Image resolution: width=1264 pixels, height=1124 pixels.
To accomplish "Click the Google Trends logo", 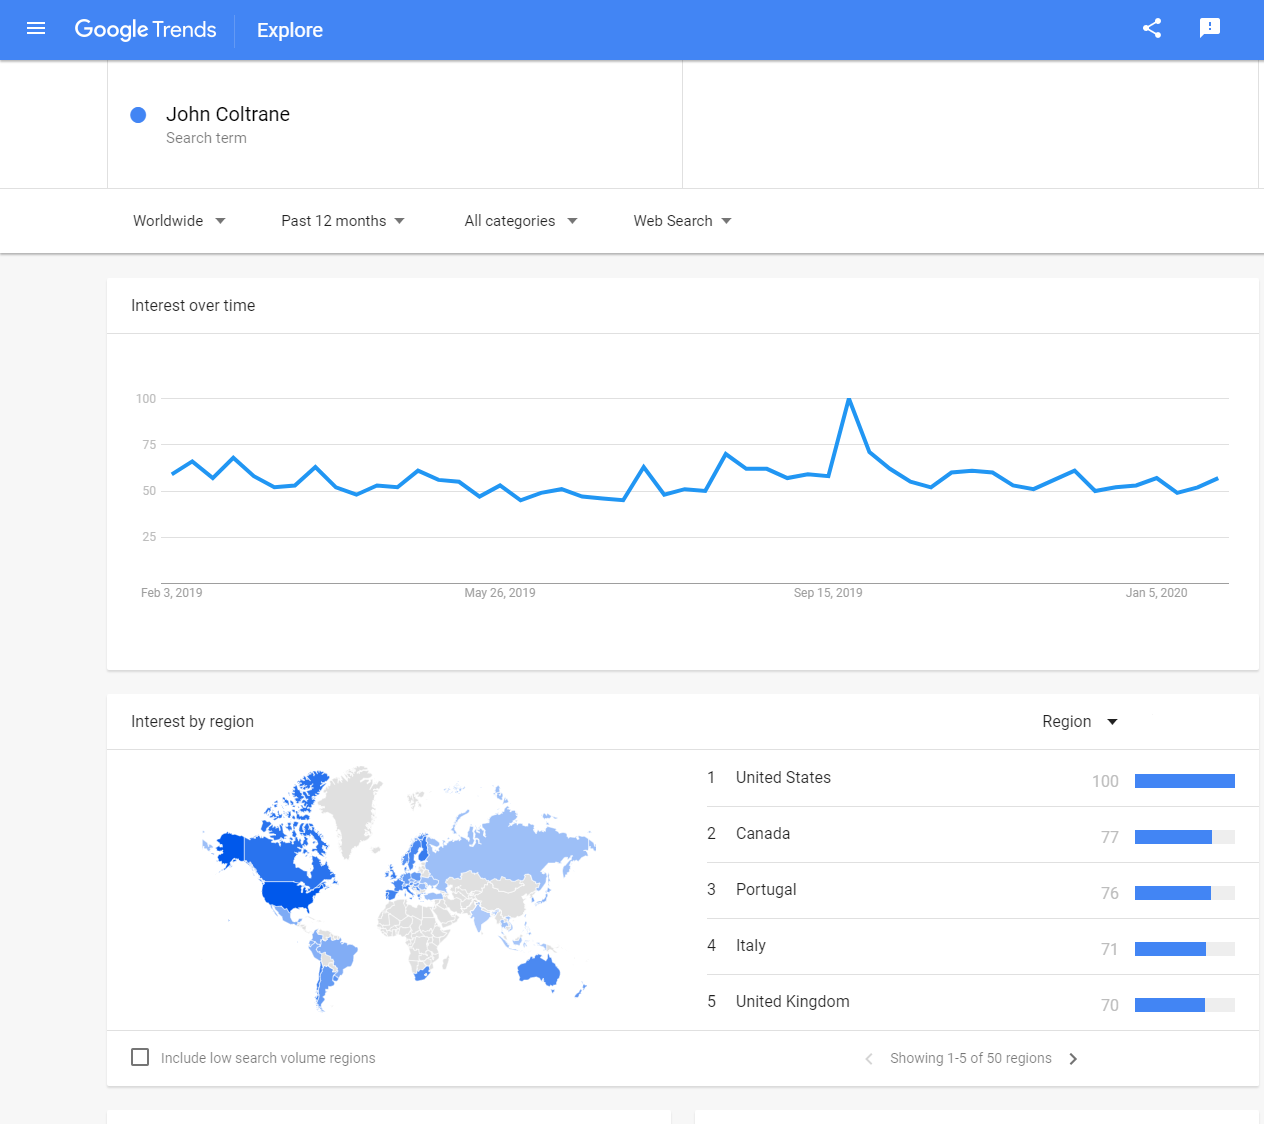I will tap(145, 30).
